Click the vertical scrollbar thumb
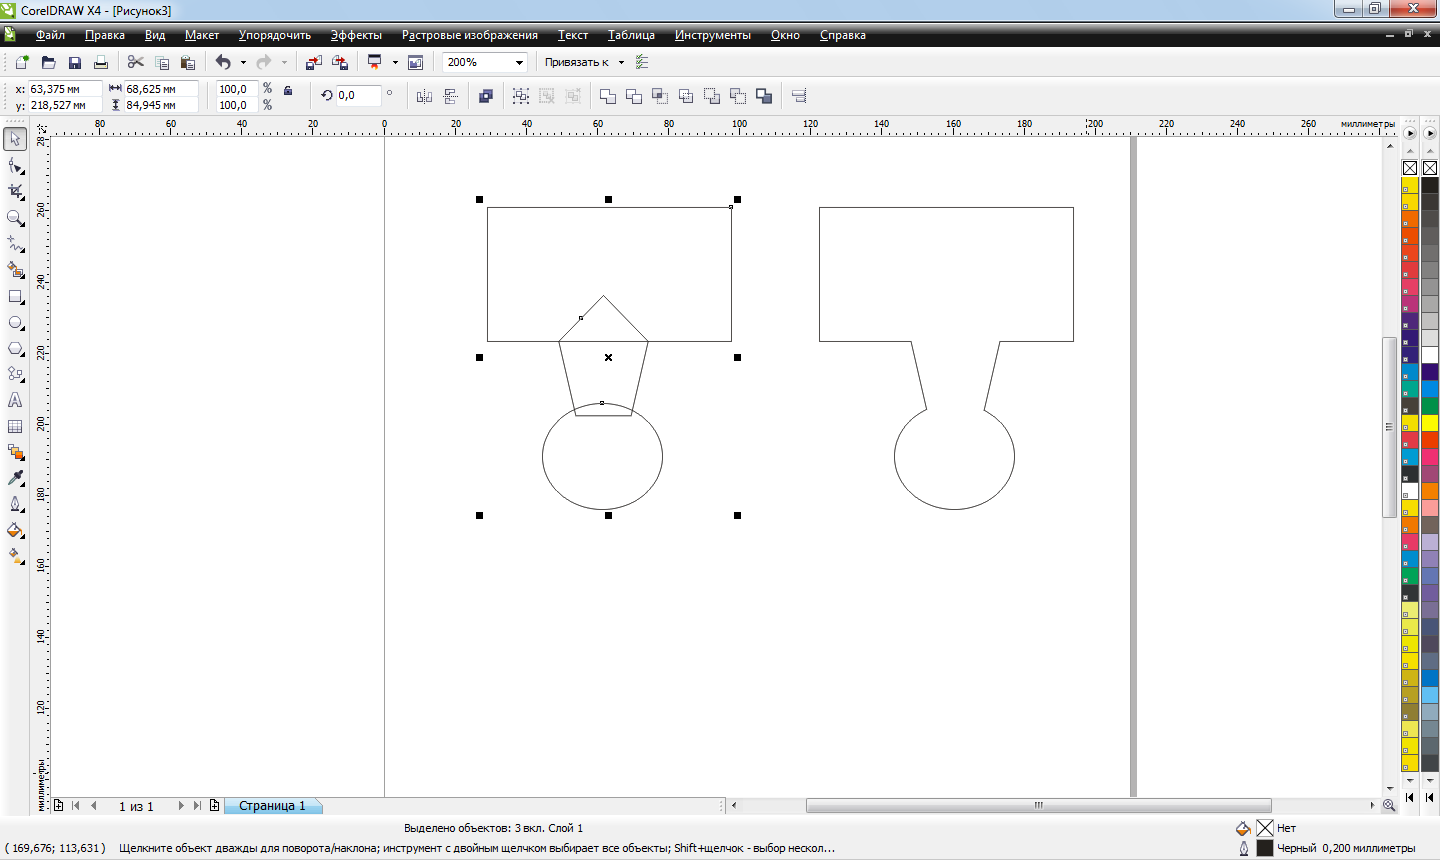This screenshot has height=860, width=1440. (1389, 427)
